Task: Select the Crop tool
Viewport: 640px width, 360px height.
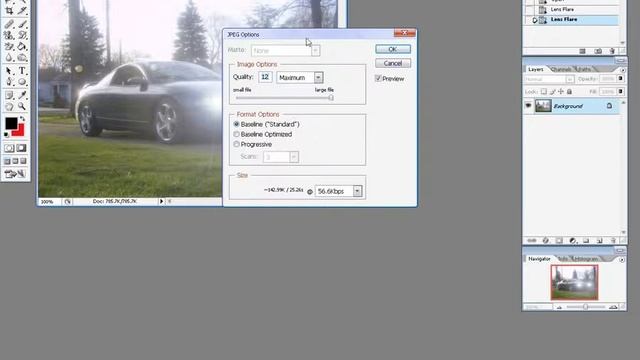Action: click(9, 11)
